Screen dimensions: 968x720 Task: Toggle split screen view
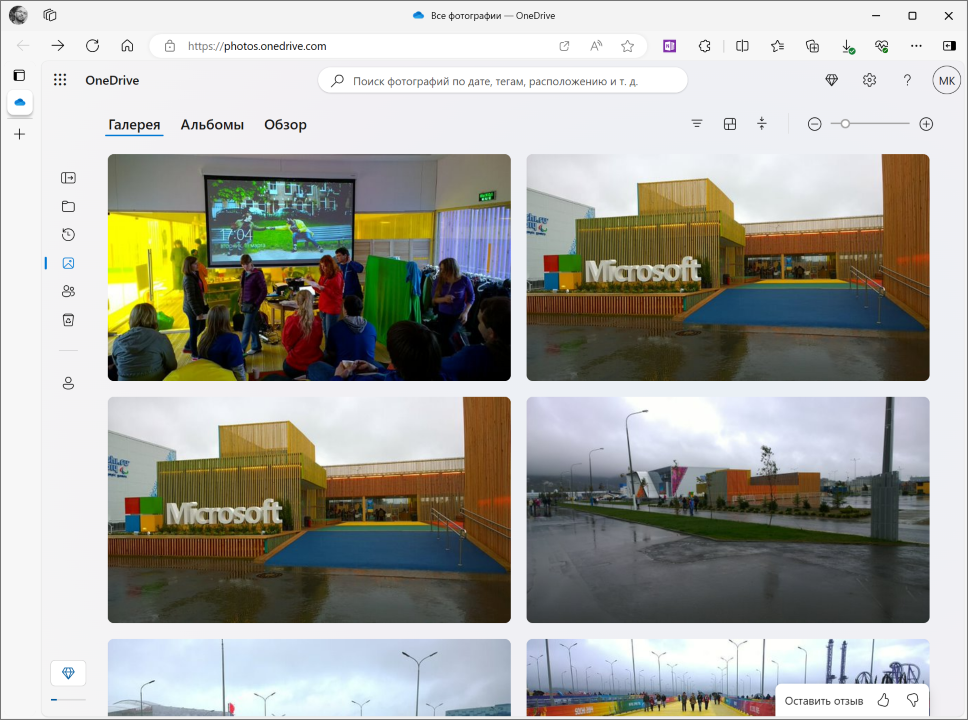[x=742, y=46]
